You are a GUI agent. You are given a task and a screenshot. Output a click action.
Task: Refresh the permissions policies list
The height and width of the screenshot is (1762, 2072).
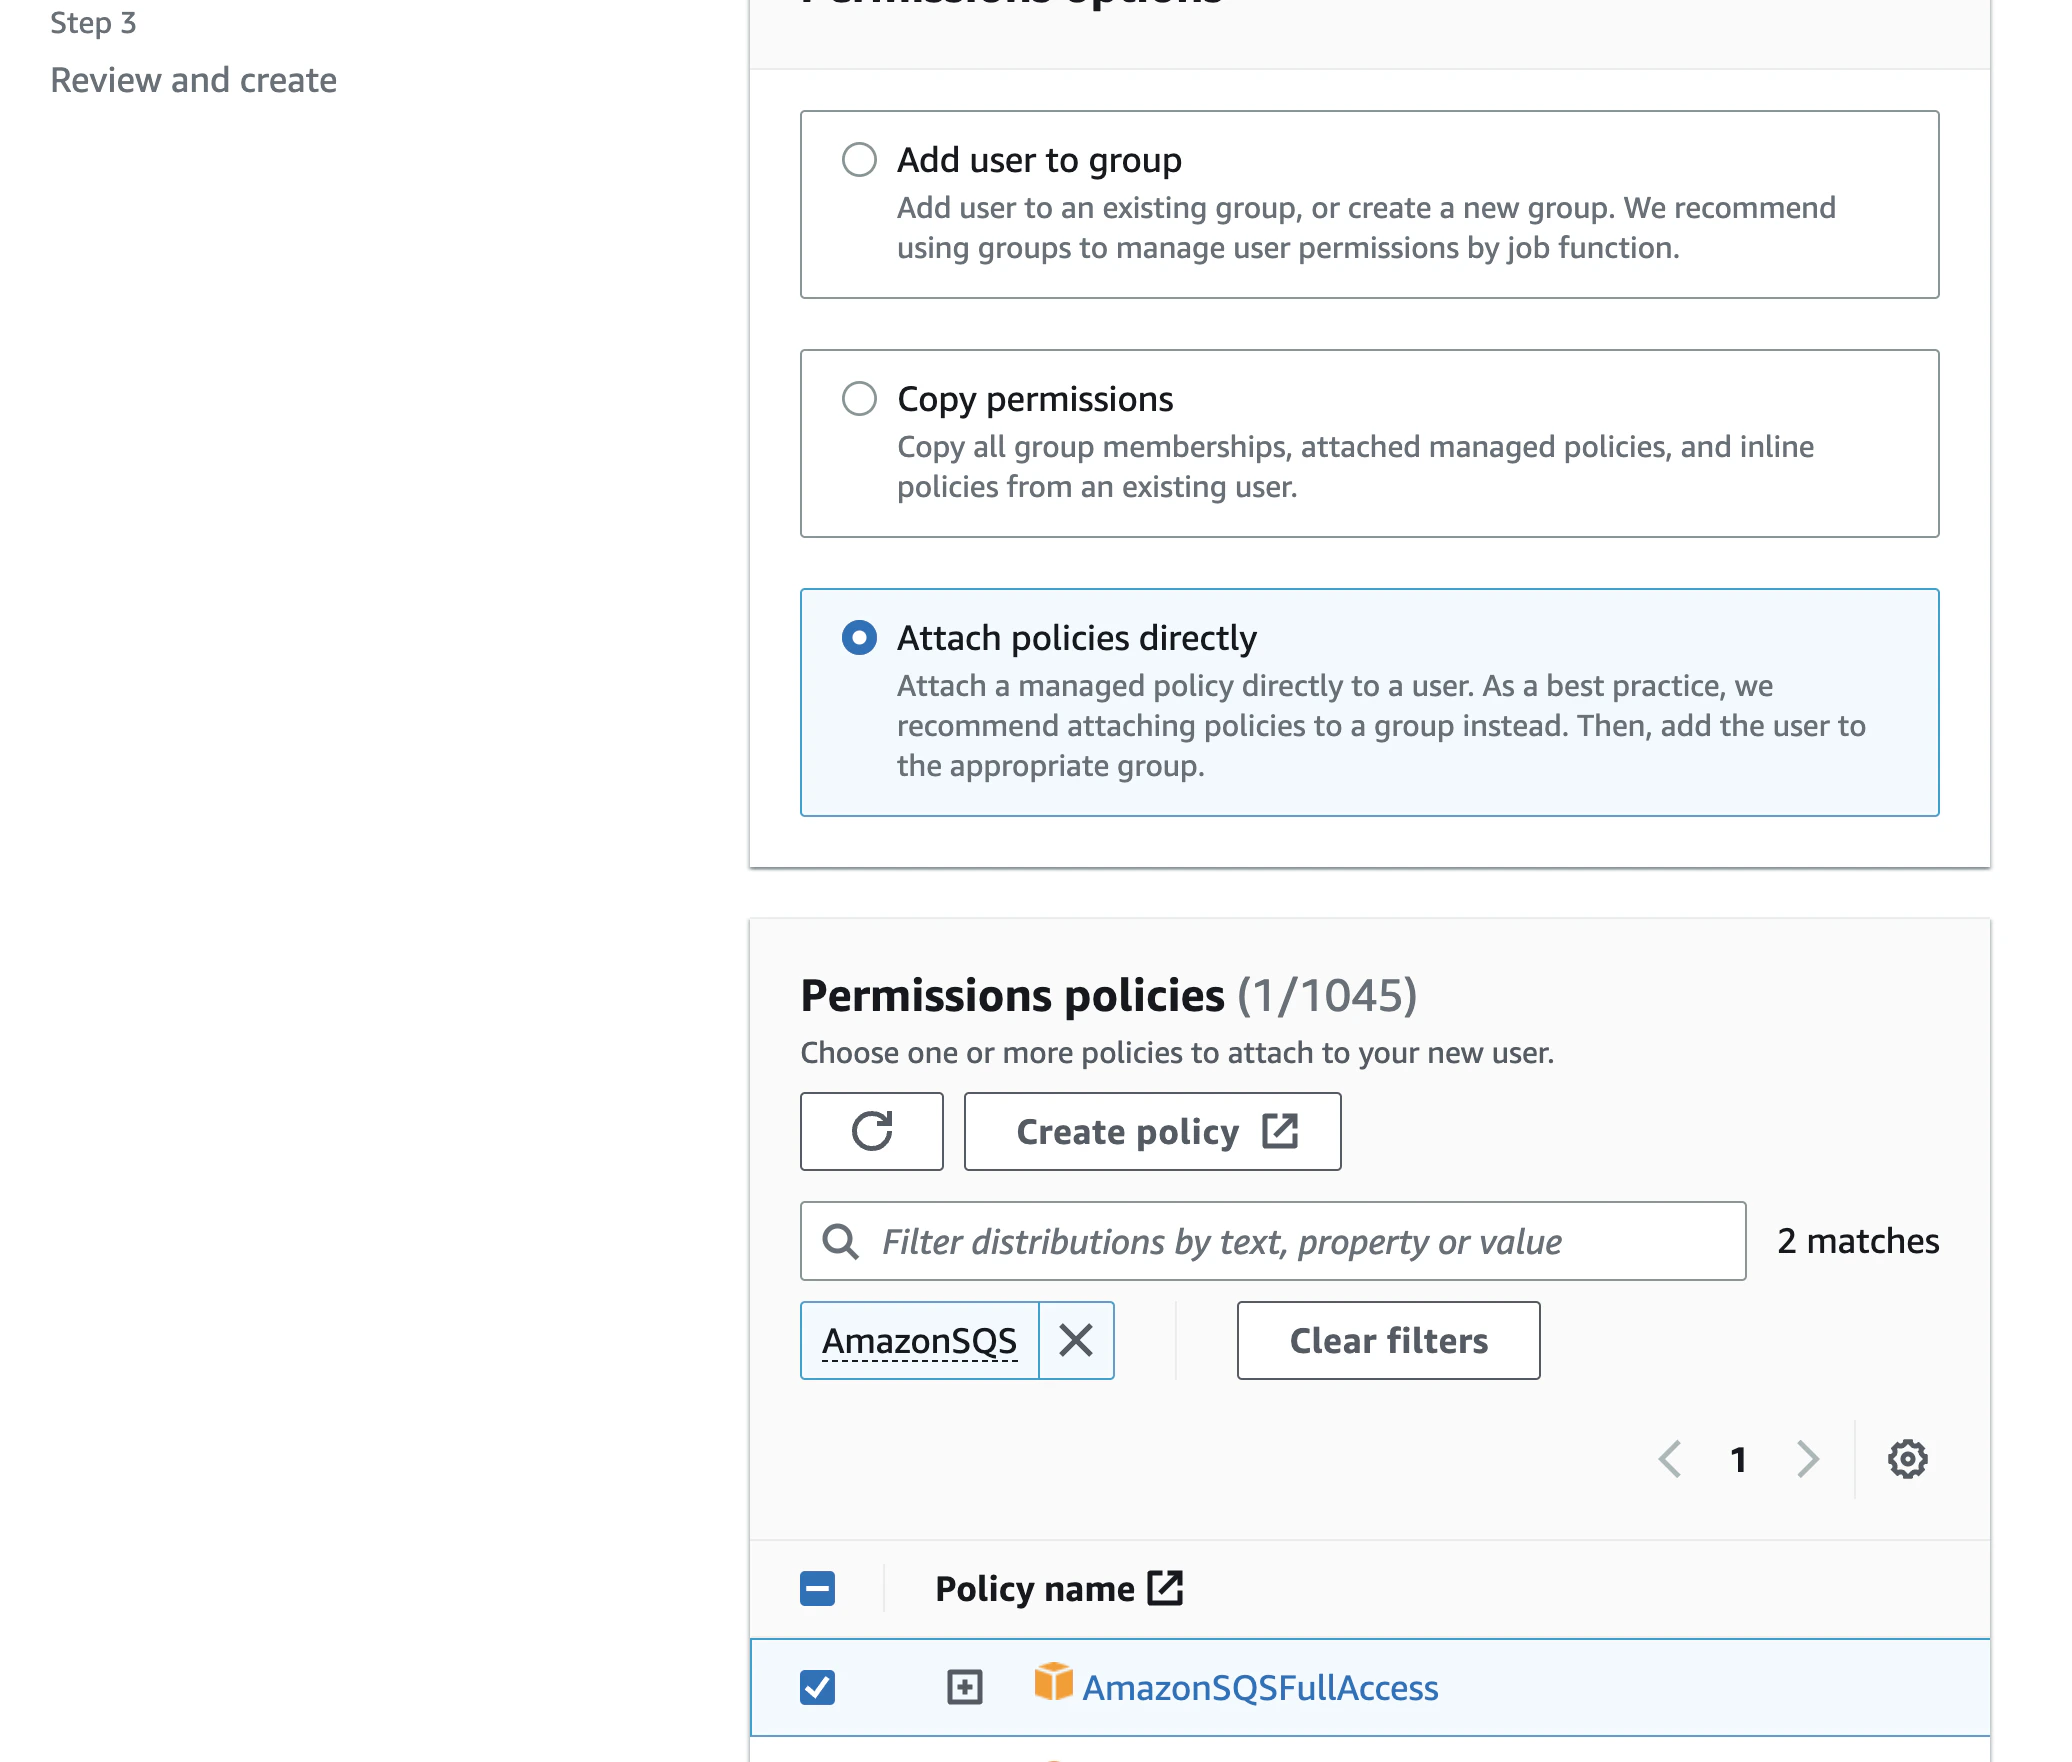[x=871, y=1131]
